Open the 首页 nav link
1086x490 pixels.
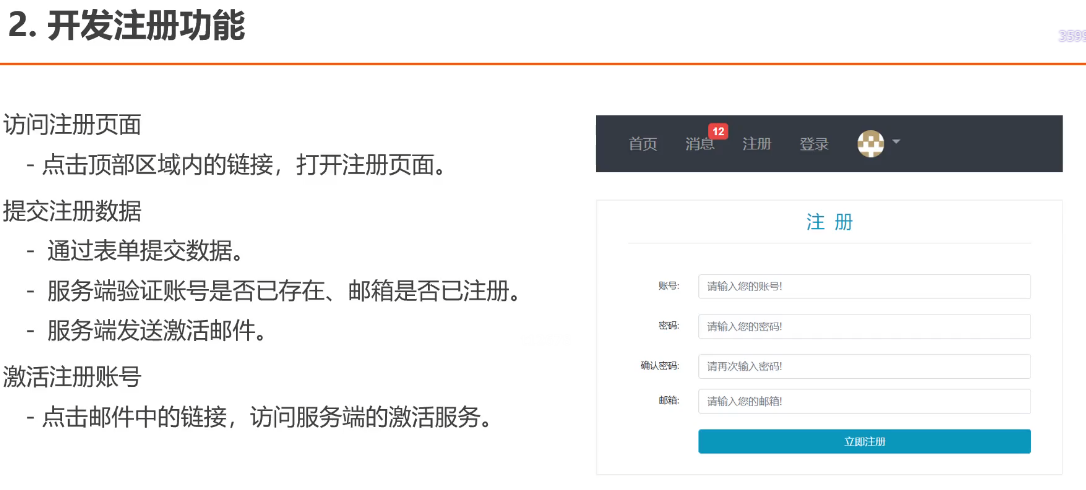pos(643,144)
